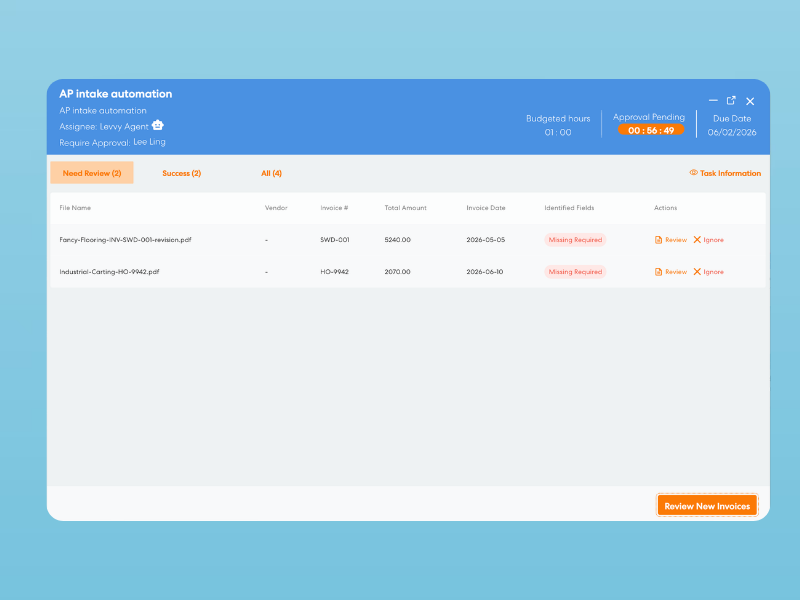Minimize the AP intake automation panel

tap(713, 101)
